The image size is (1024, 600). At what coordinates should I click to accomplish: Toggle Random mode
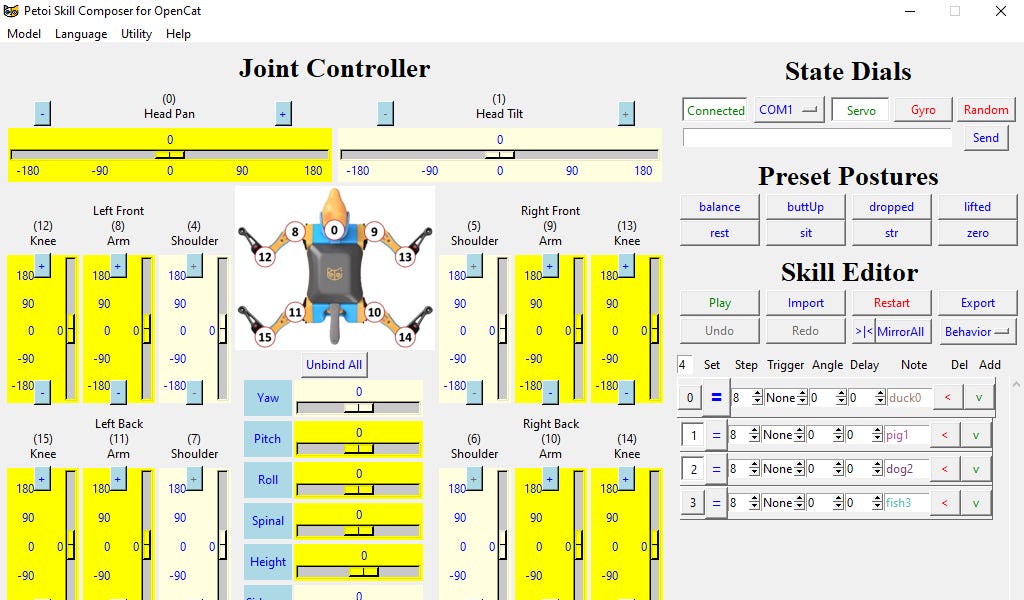click(986, 109)
